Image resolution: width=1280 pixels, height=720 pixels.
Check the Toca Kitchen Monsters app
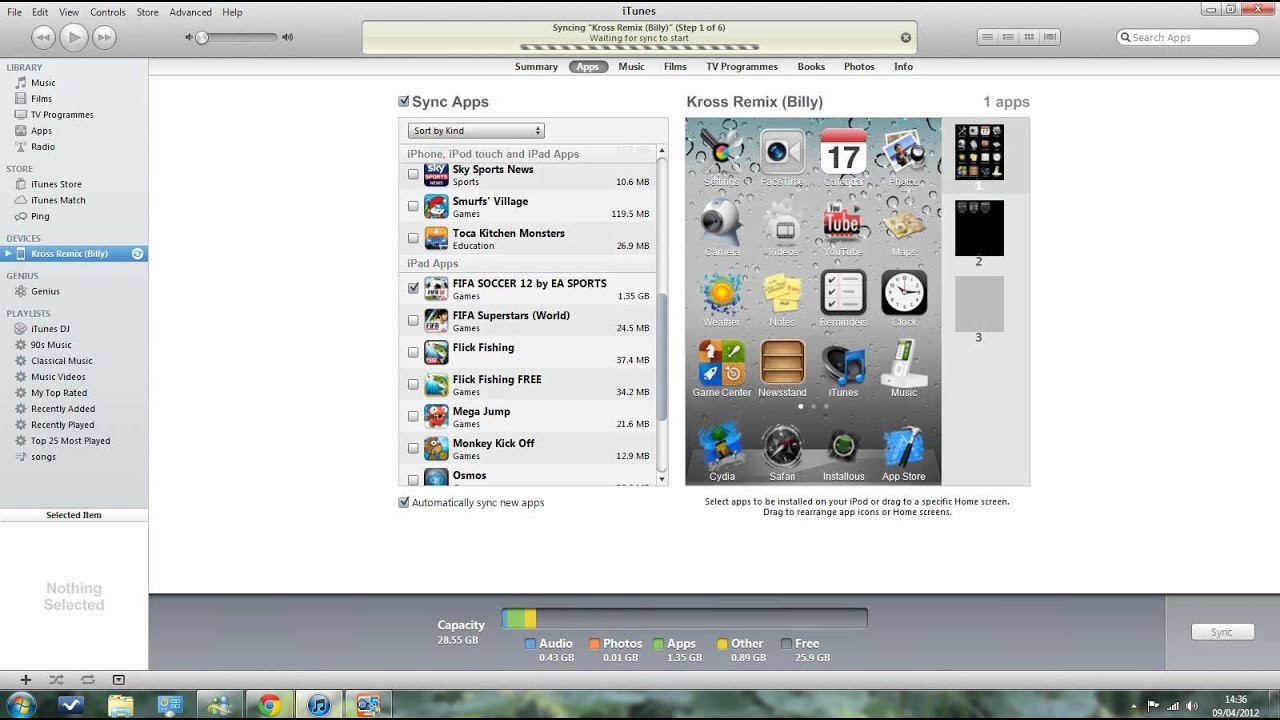[x=413, y=238]
